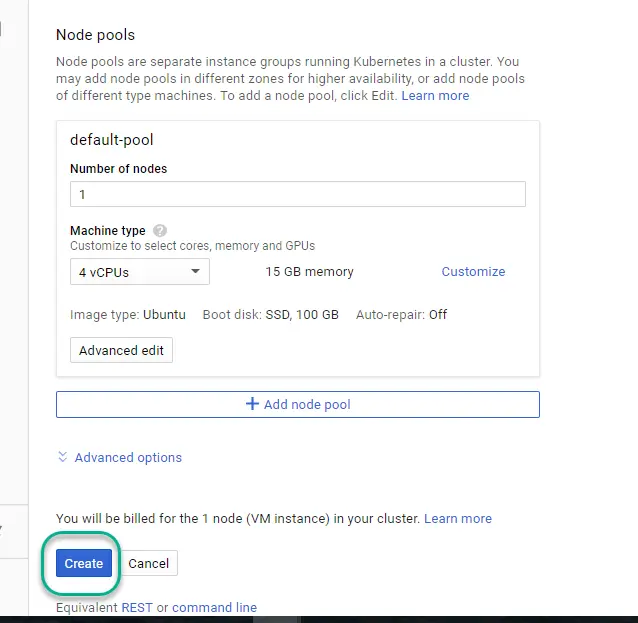Click the Node pools heading

[95, 35]
